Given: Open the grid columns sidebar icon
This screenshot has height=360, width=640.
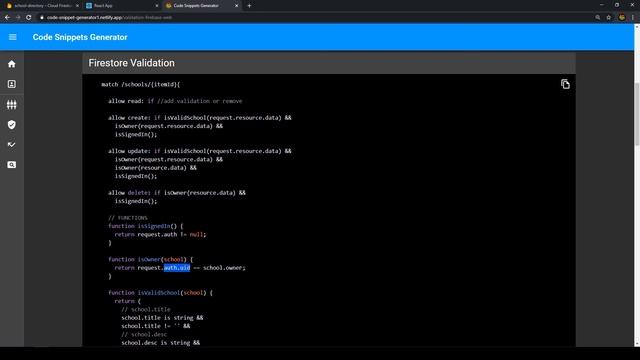Looking at the screenshot, I should click(11, 104).
